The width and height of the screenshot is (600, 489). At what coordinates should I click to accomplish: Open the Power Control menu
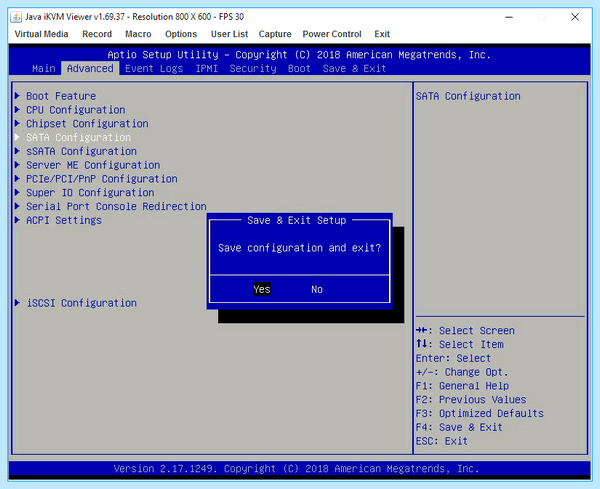point(332,34)
